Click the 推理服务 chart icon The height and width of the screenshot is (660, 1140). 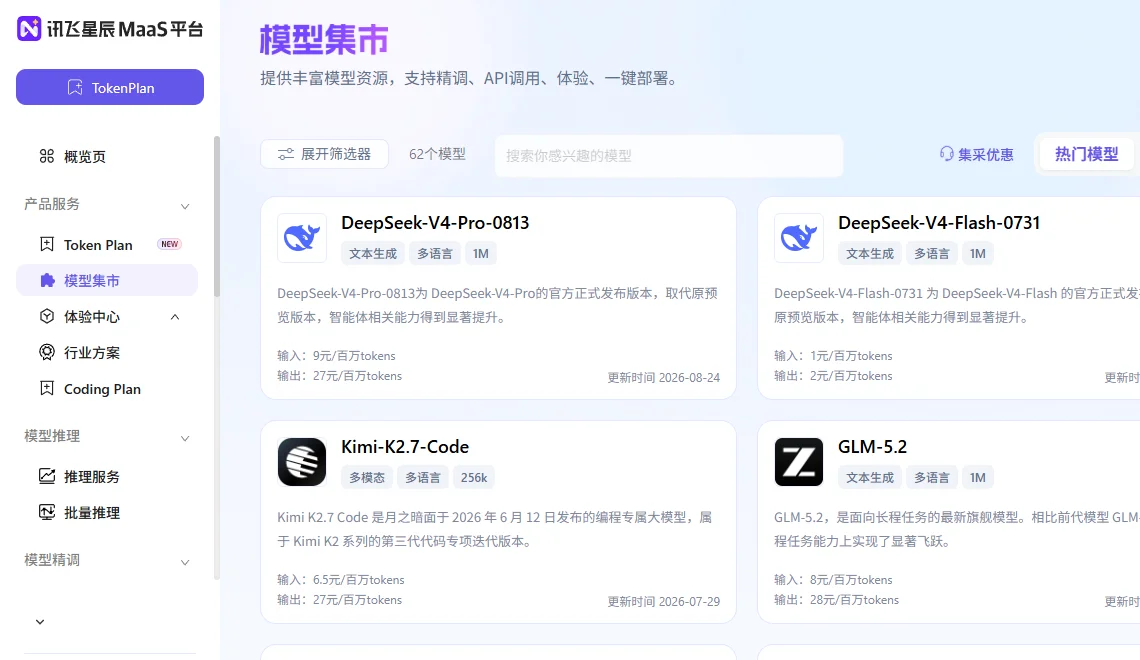47,476
